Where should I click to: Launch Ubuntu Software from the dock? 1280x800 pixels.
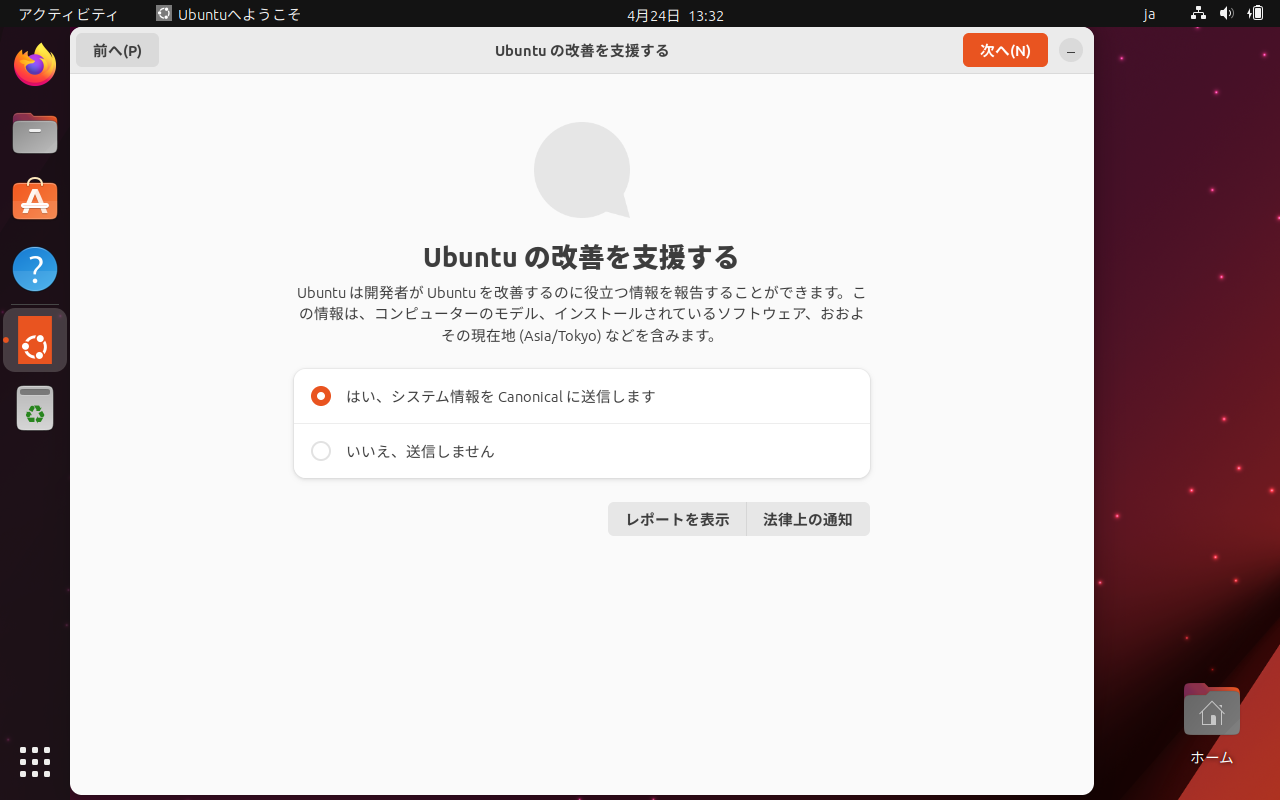[x=35, y=200]
